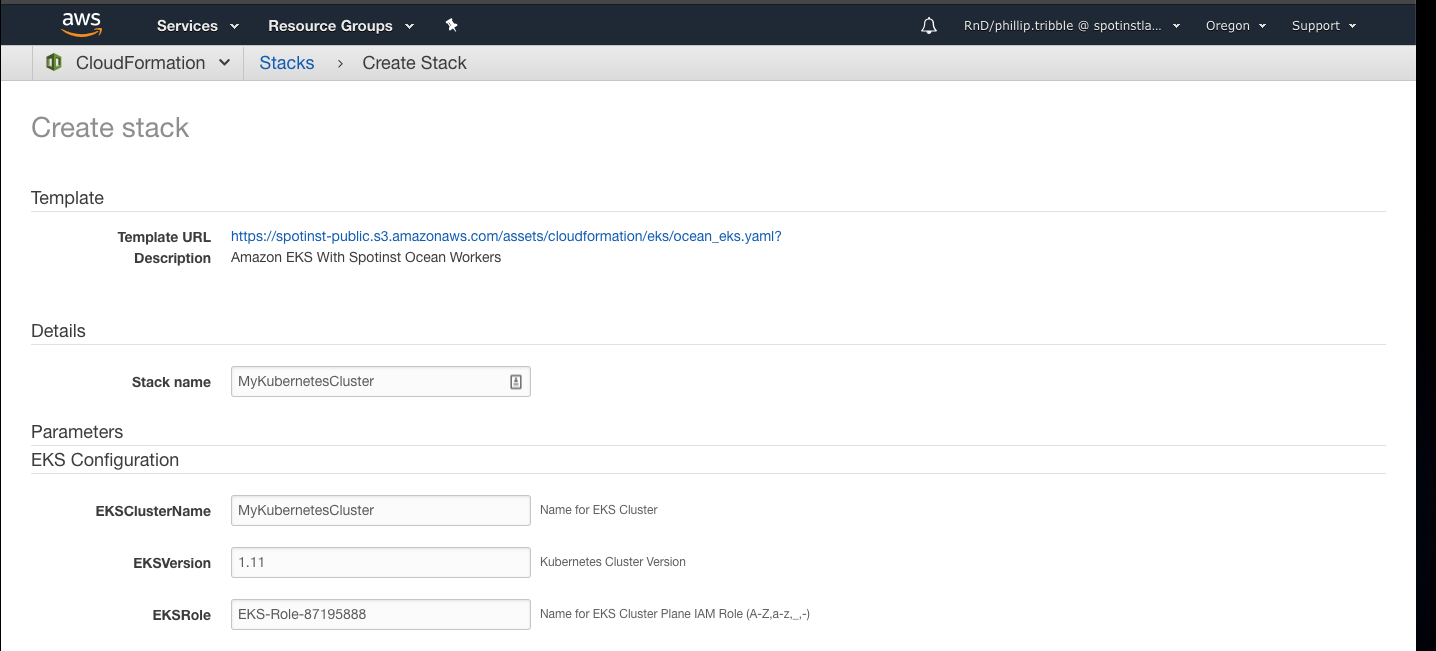Click the EKS Configuration section header
1436x651 pixels.
point(105,460)
